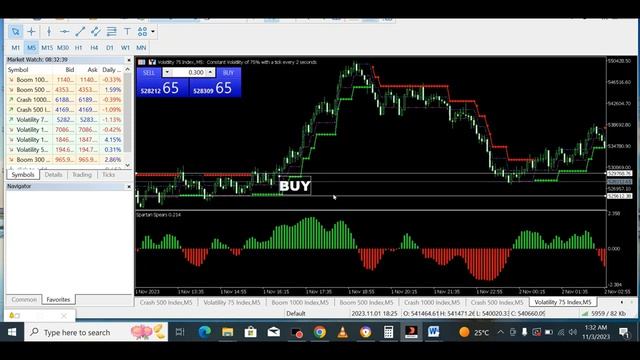This screenshot has height=360, width=640.
Task: Click the taskbar search box
Action: (96, 332)
